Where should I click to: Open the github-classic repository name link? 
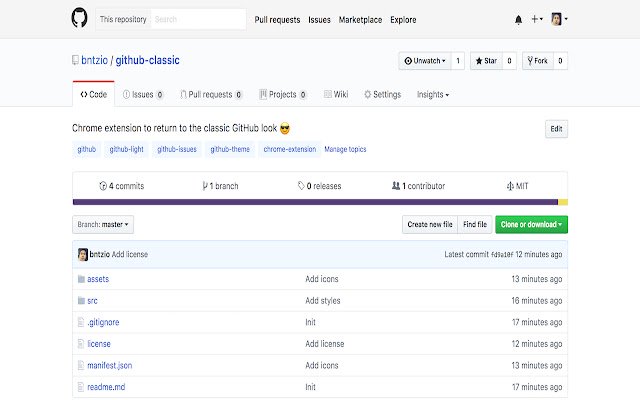[147, 60]
